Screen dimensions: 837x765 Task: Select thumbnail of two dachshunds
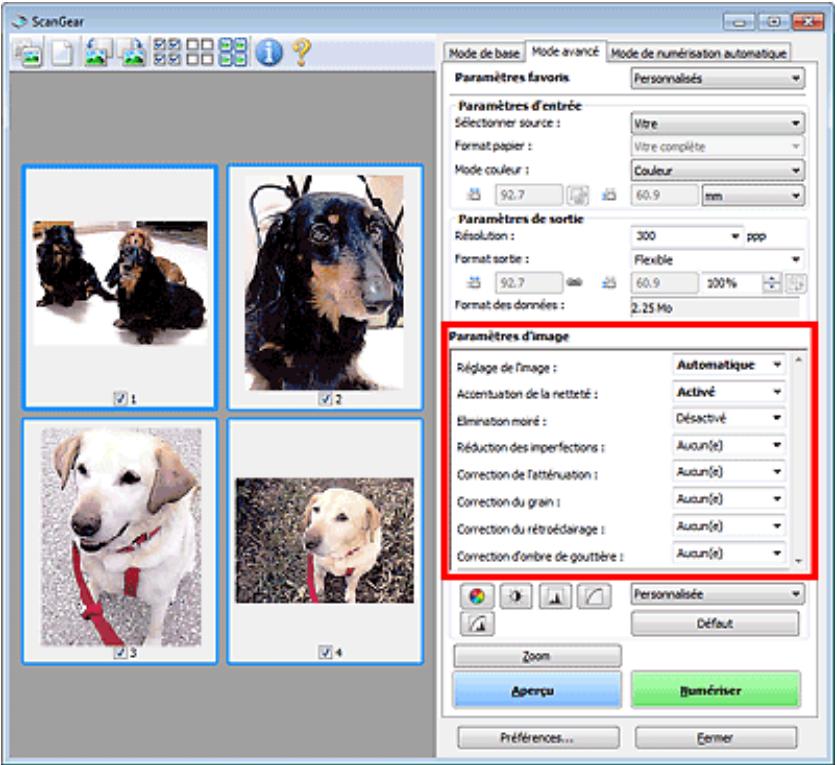[x=120, y=287]
